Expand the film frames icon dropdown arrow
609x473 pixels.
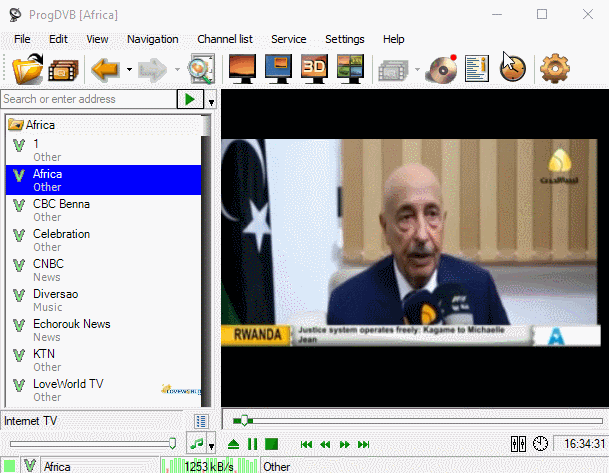click(418, 70)
